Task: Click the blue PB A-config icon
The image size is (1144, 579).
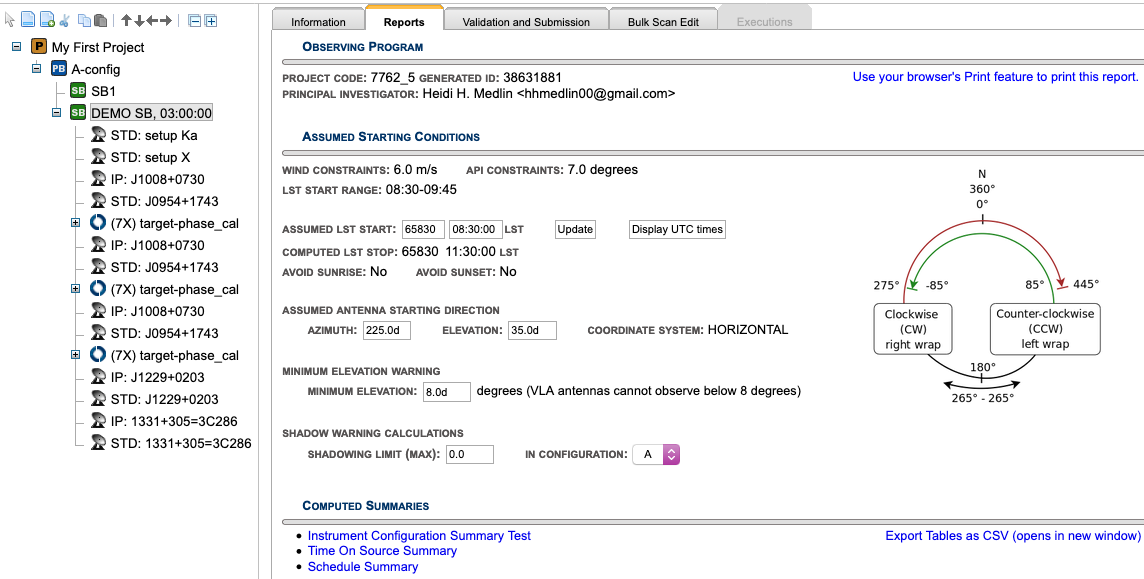Action: (59, 69)
